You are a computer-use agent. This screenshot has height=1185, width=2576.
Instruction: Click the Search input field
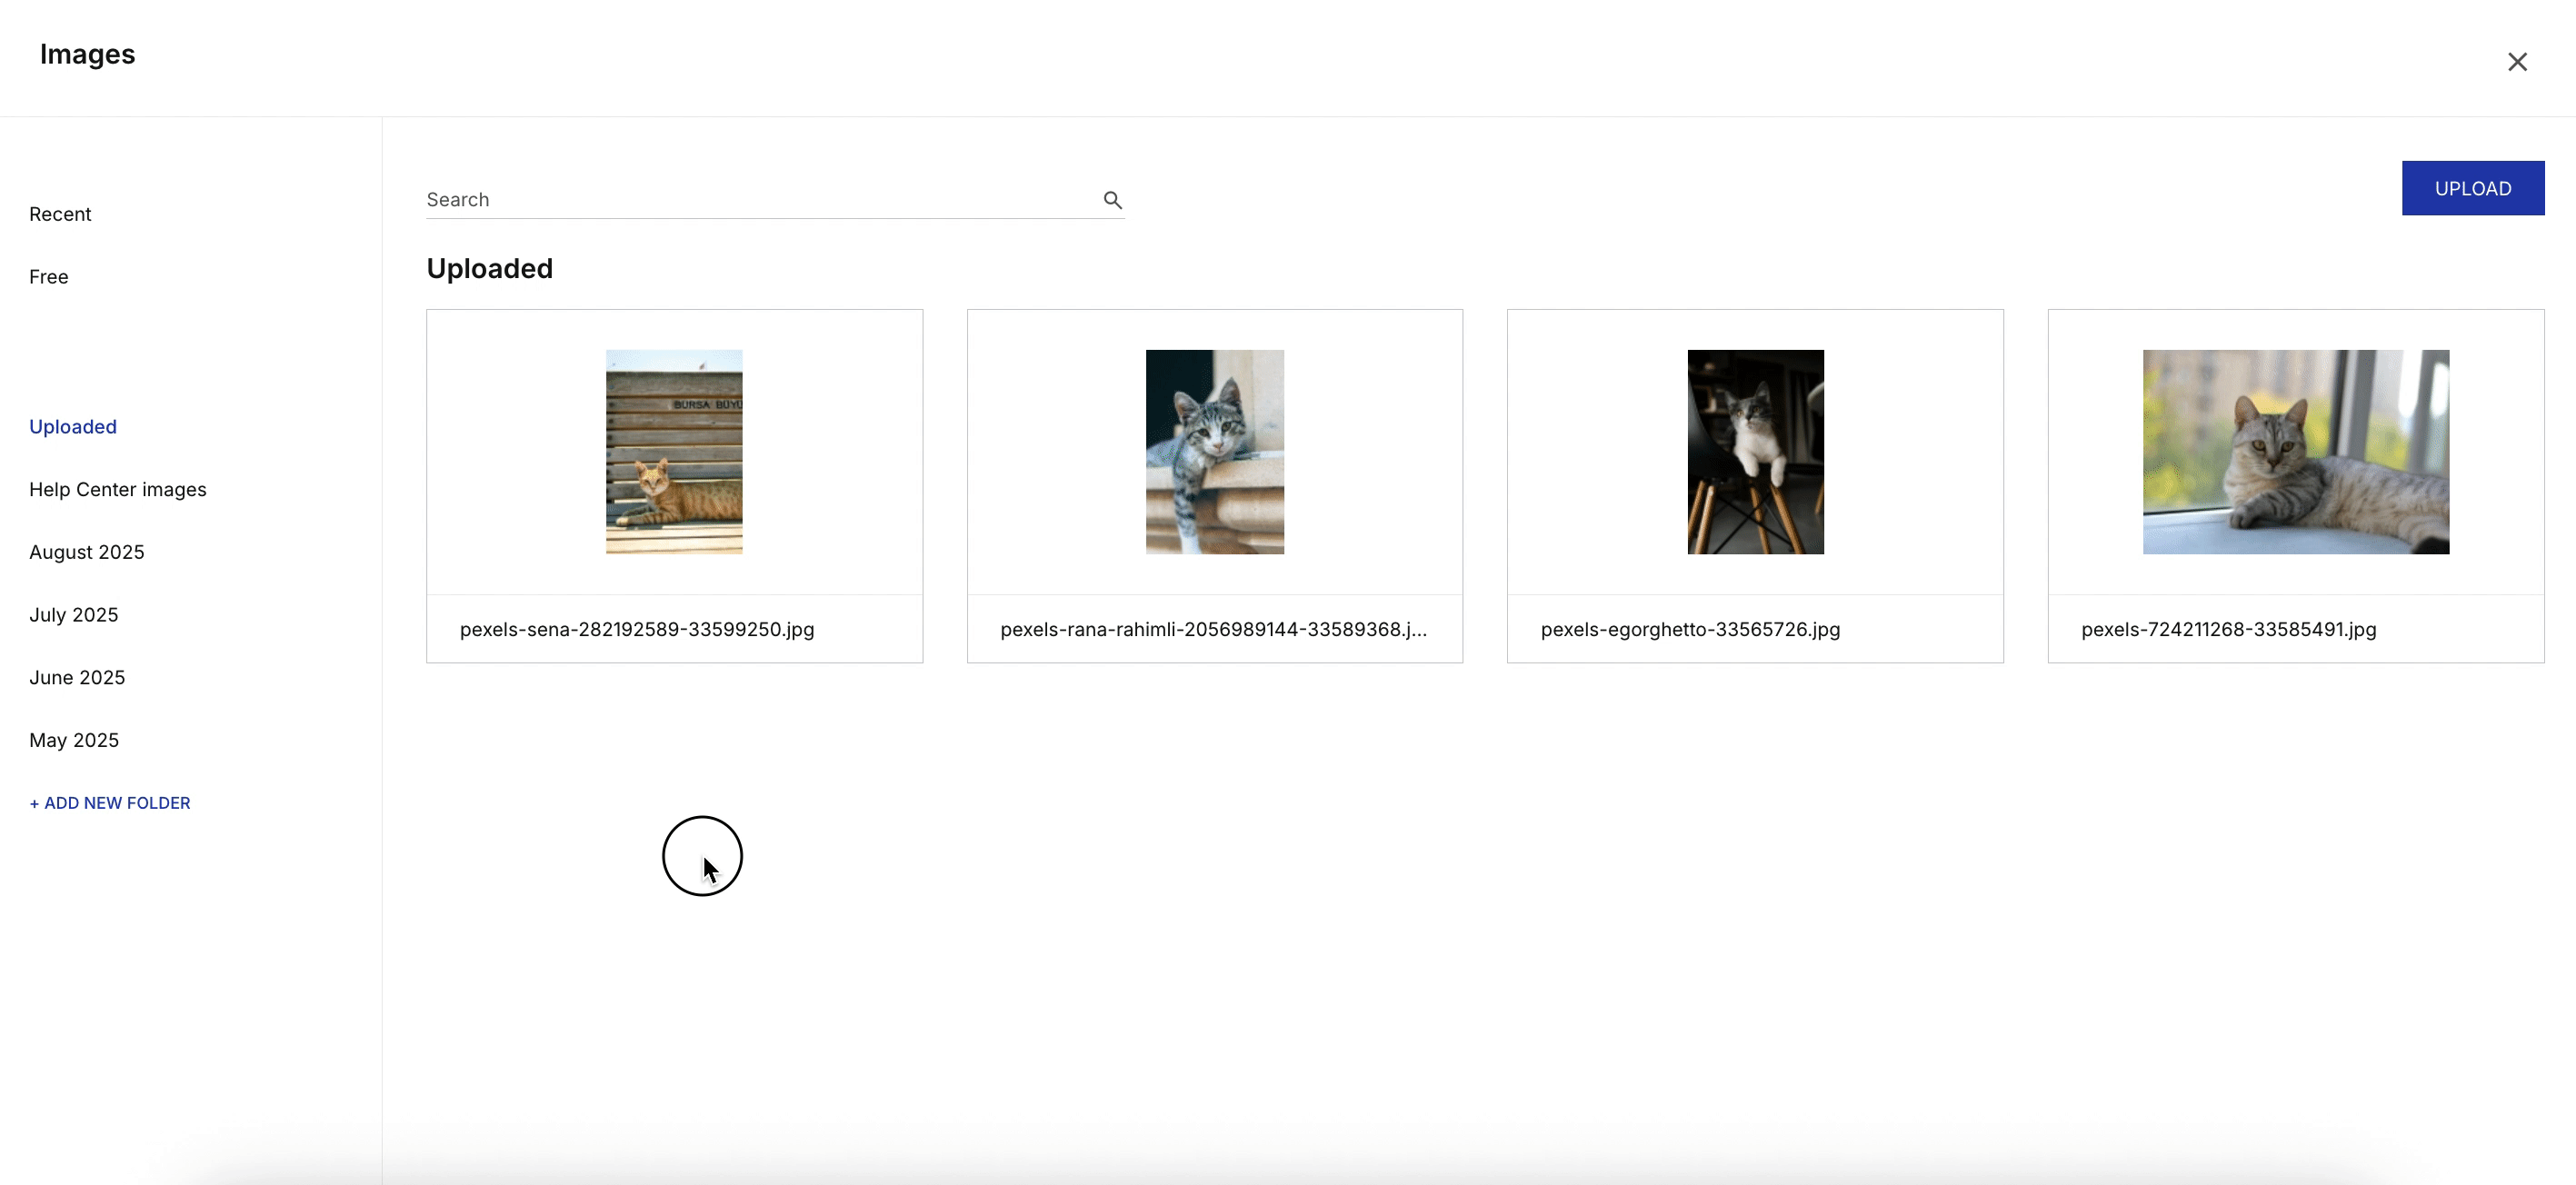760,200
